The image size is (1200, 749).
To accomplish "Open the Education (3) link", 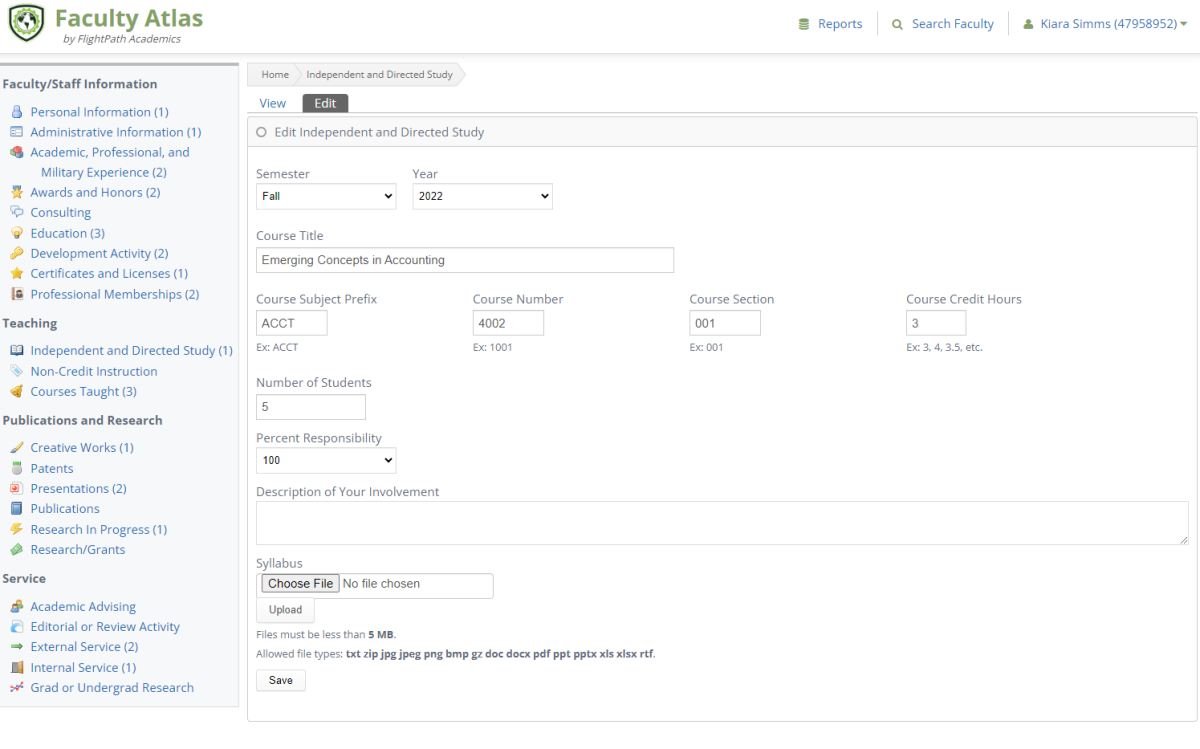I will [67, 233].
